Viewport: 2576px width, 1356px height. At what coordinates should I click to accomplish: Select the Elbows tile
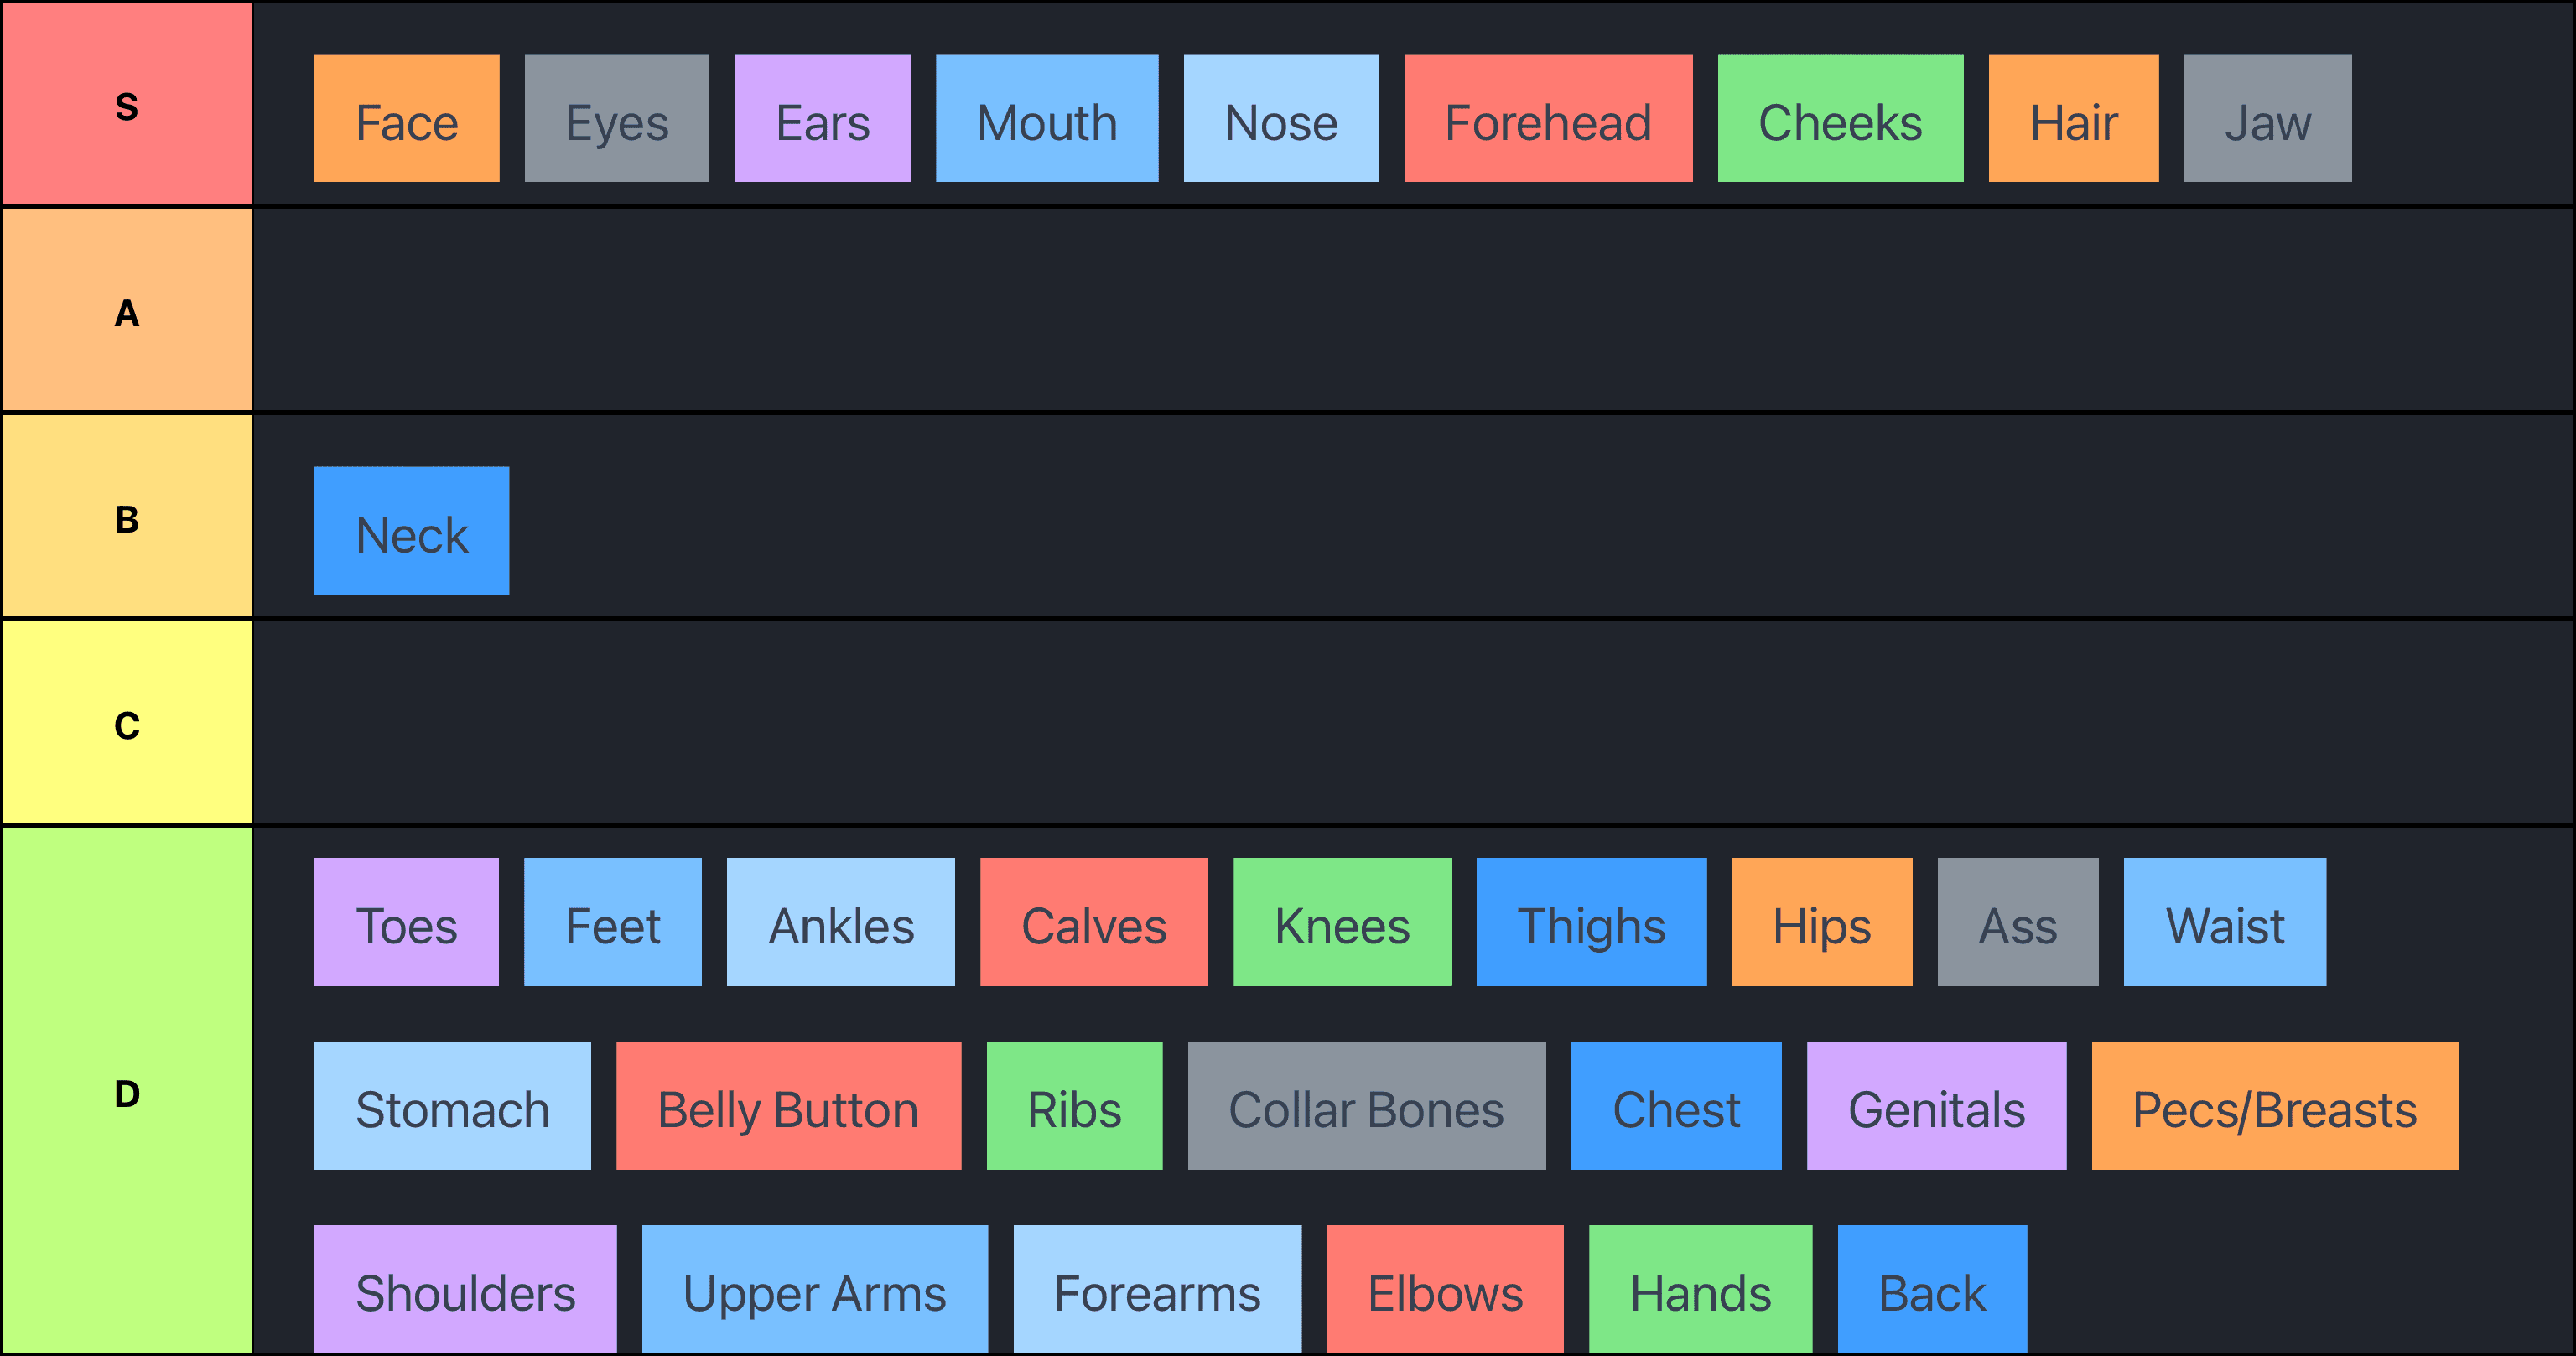[1444, 1289]
